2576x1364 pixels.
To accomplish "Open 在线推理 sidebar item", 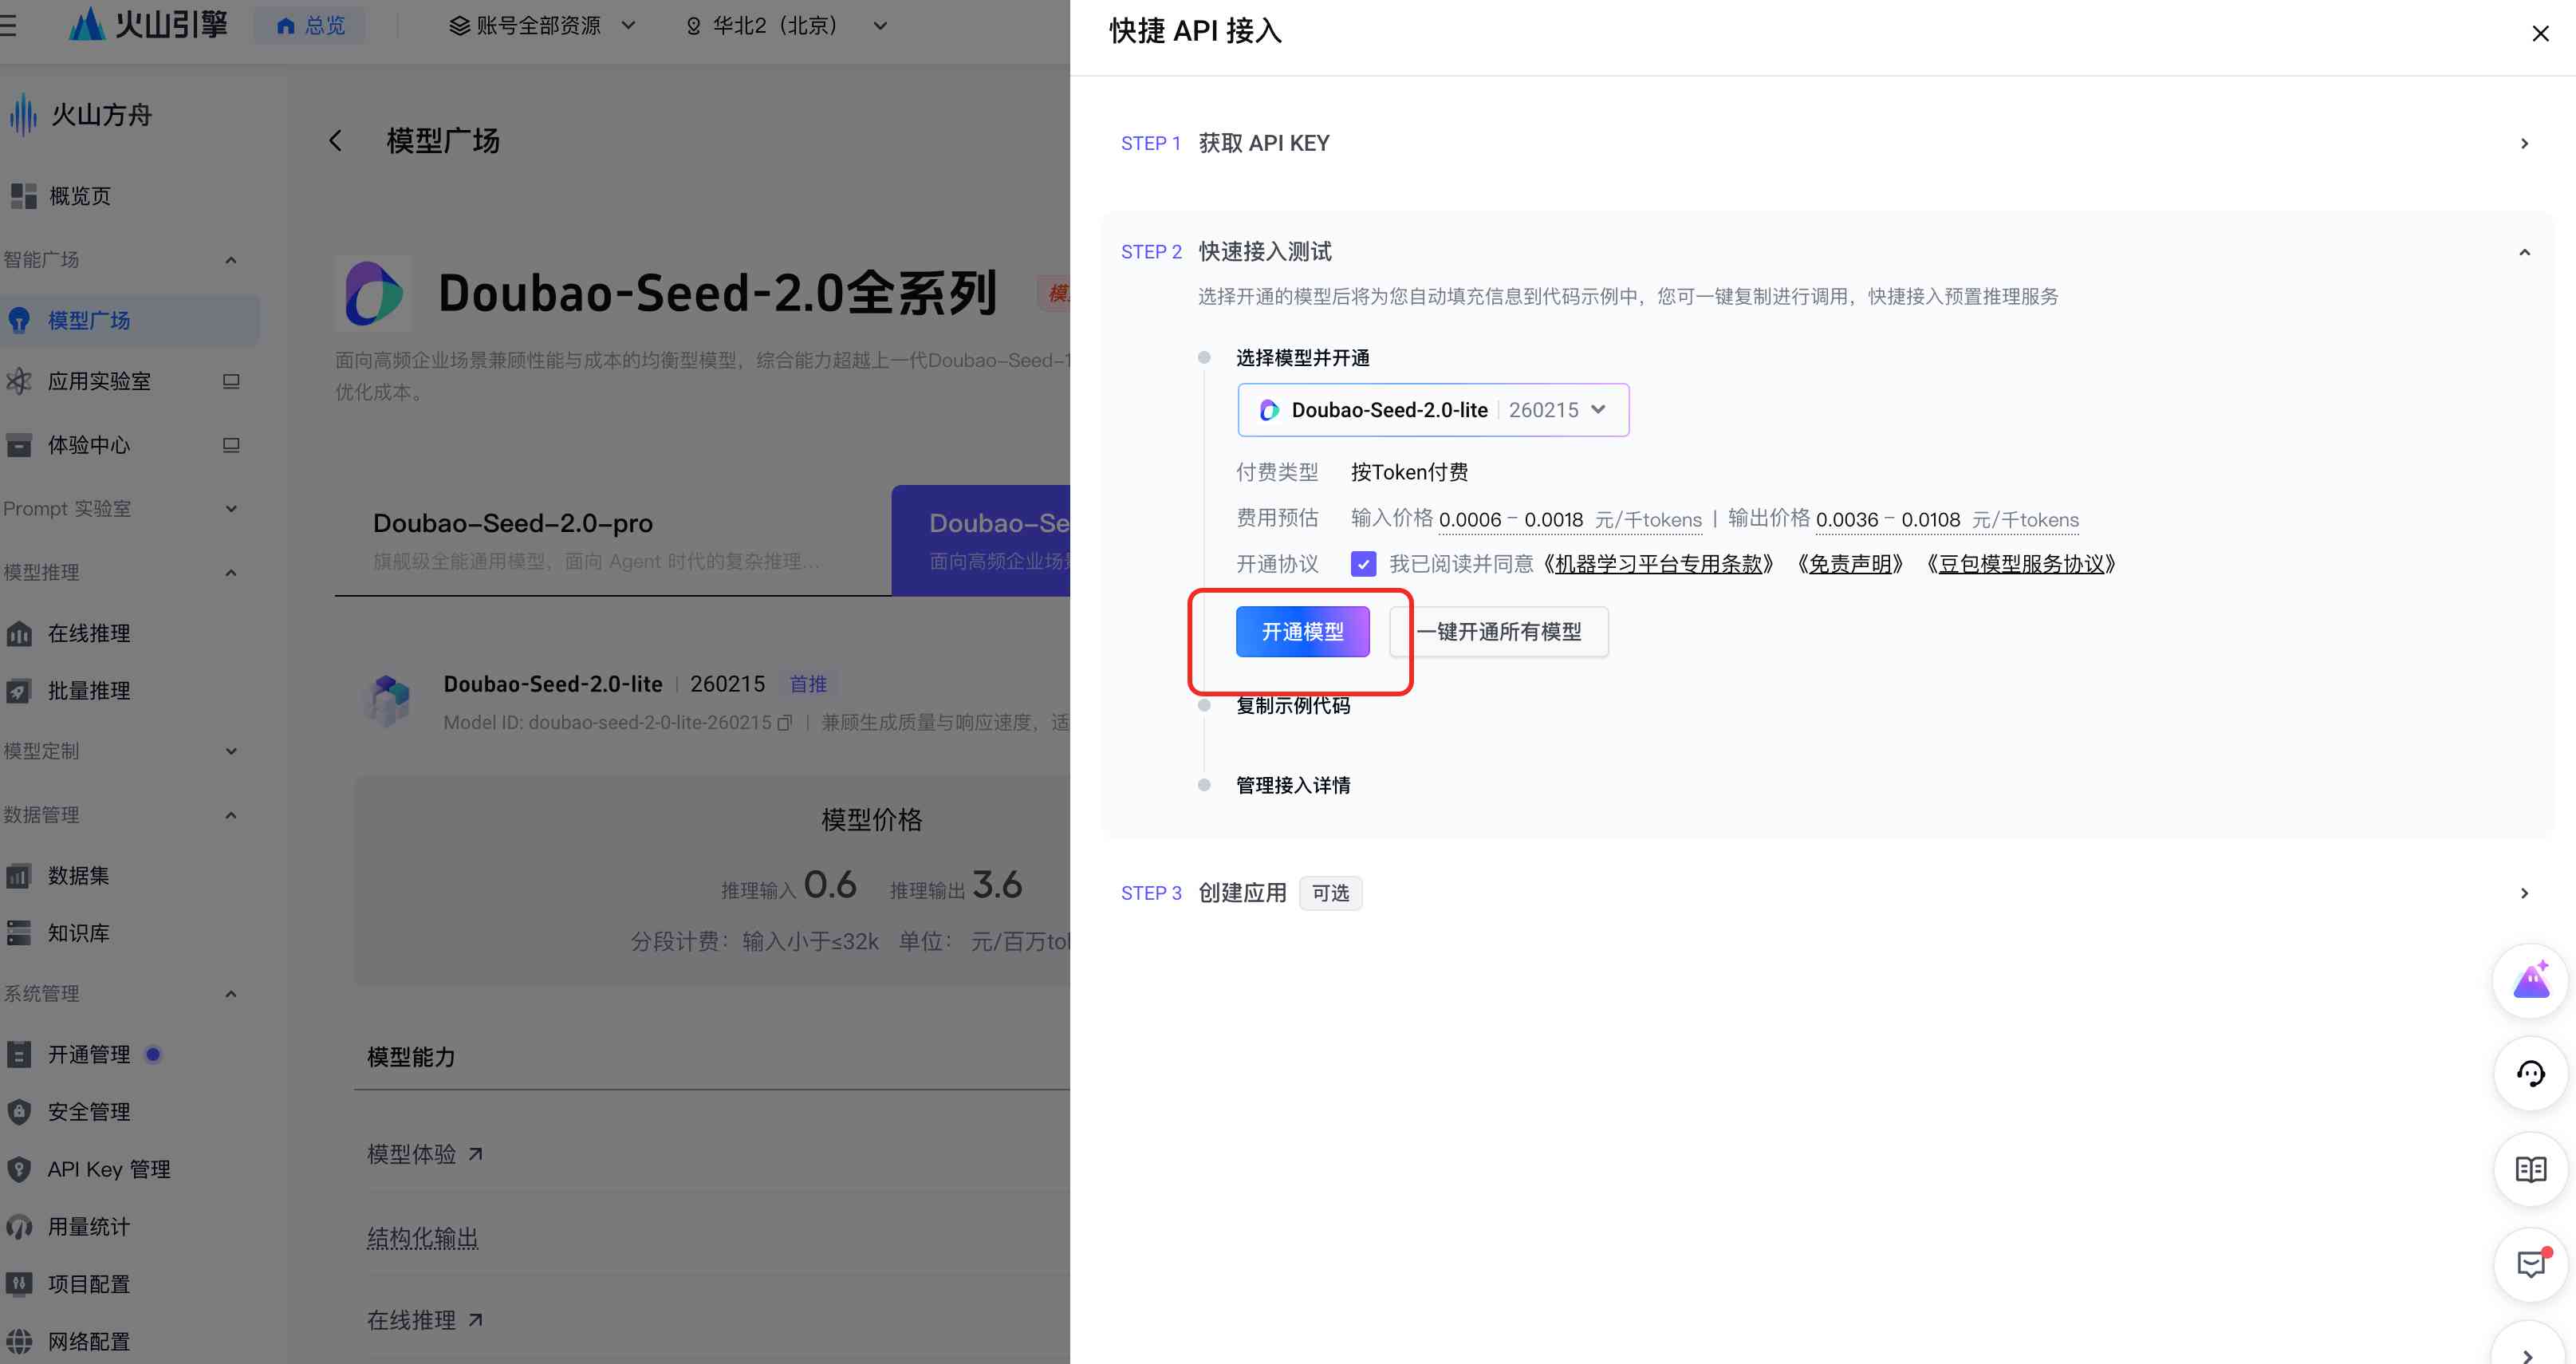I will point(89,634).
